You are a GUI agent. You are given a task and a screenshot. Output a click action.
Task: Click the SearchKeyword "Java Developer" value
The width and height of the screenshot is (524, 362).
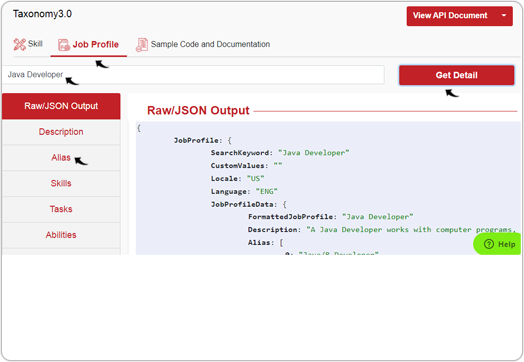(313, 153)
